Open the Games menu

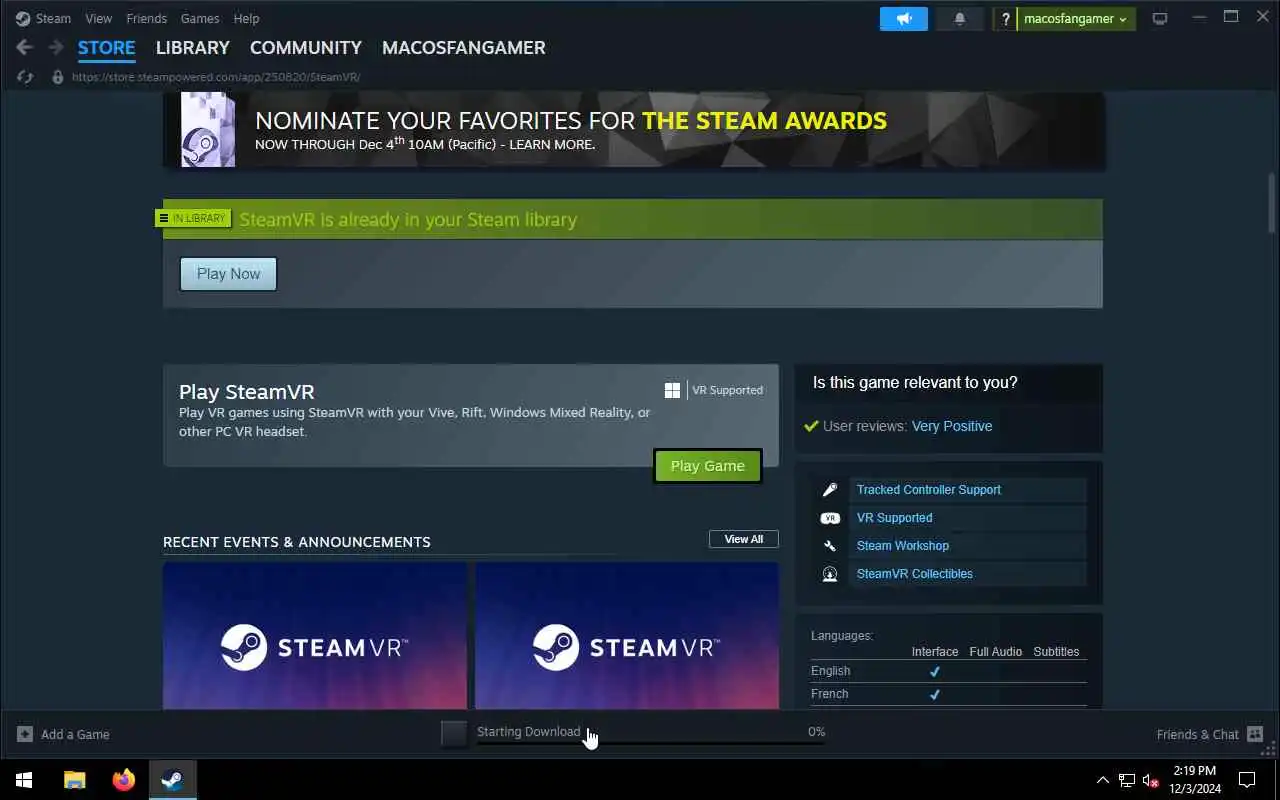200,18
